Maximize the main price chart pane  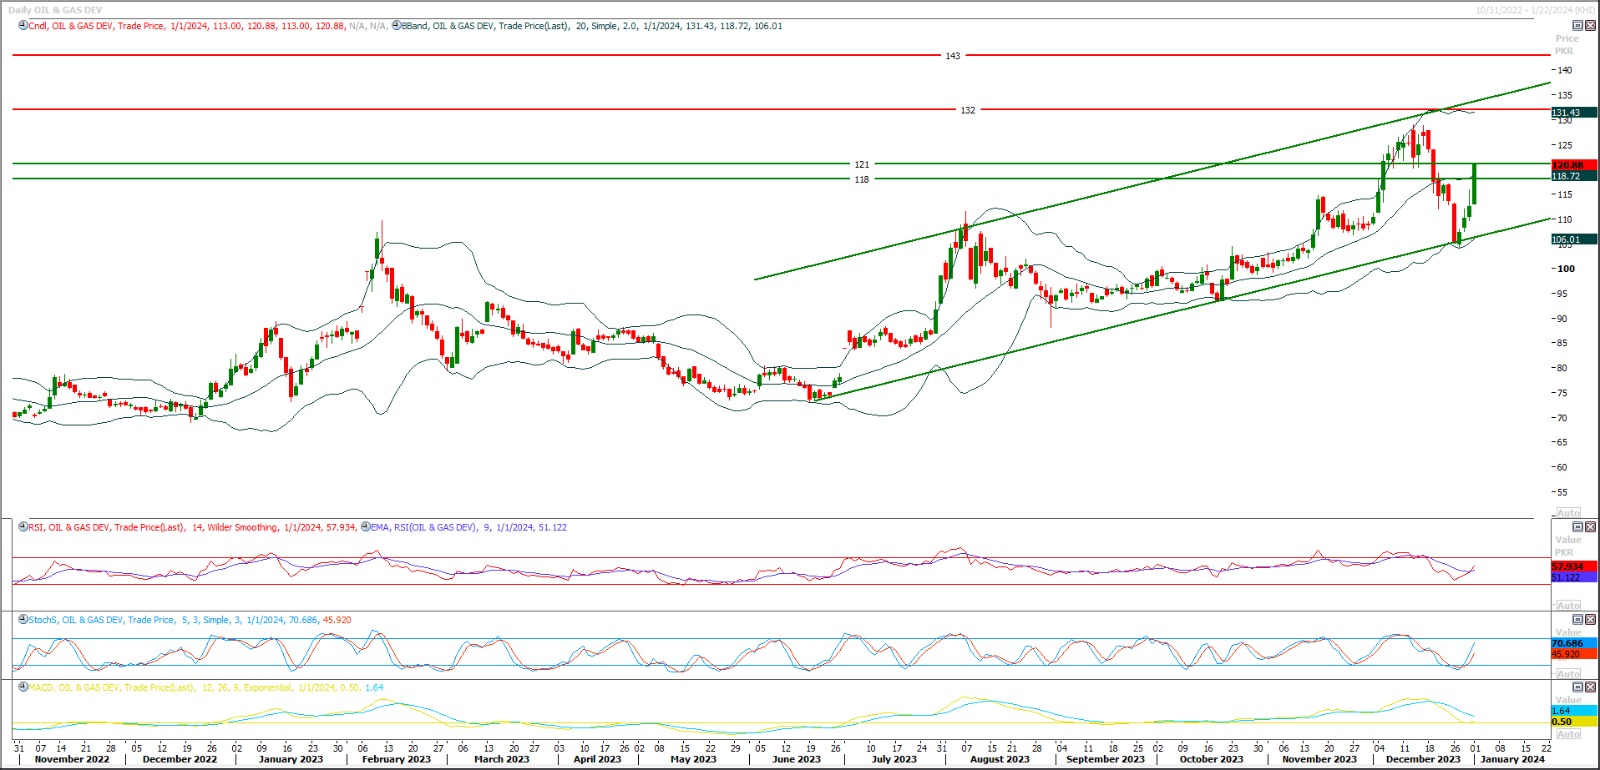pos(1578,26)
